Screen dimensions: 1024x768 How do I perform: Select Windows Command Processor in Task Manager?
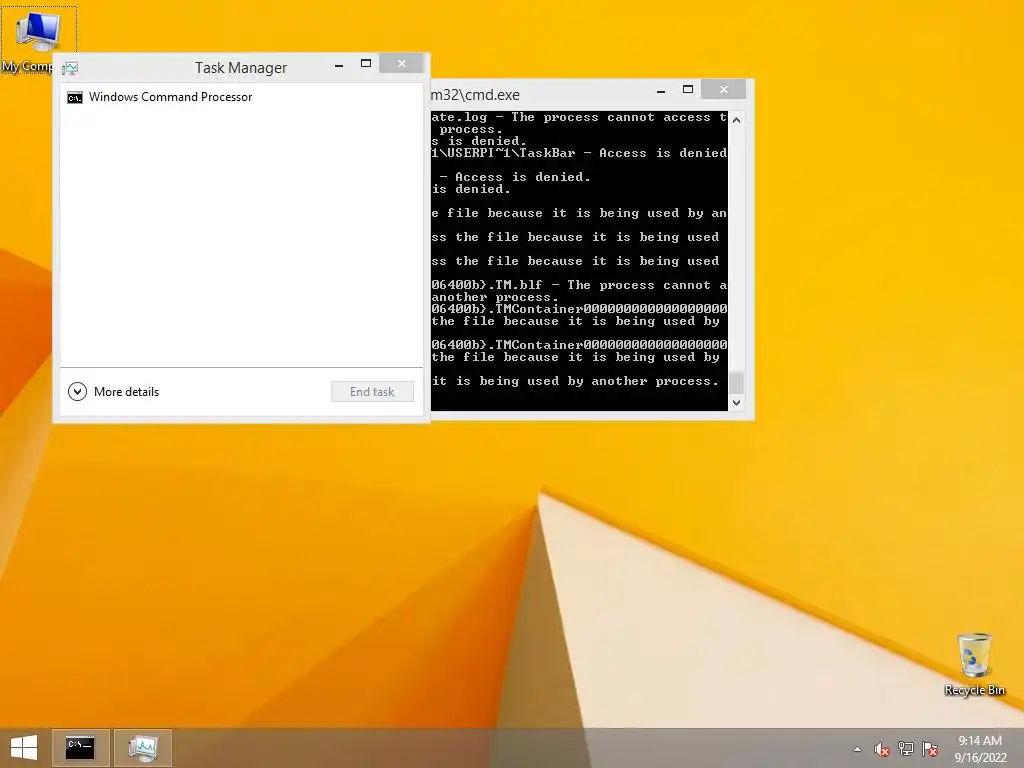(x=241, y=97)
